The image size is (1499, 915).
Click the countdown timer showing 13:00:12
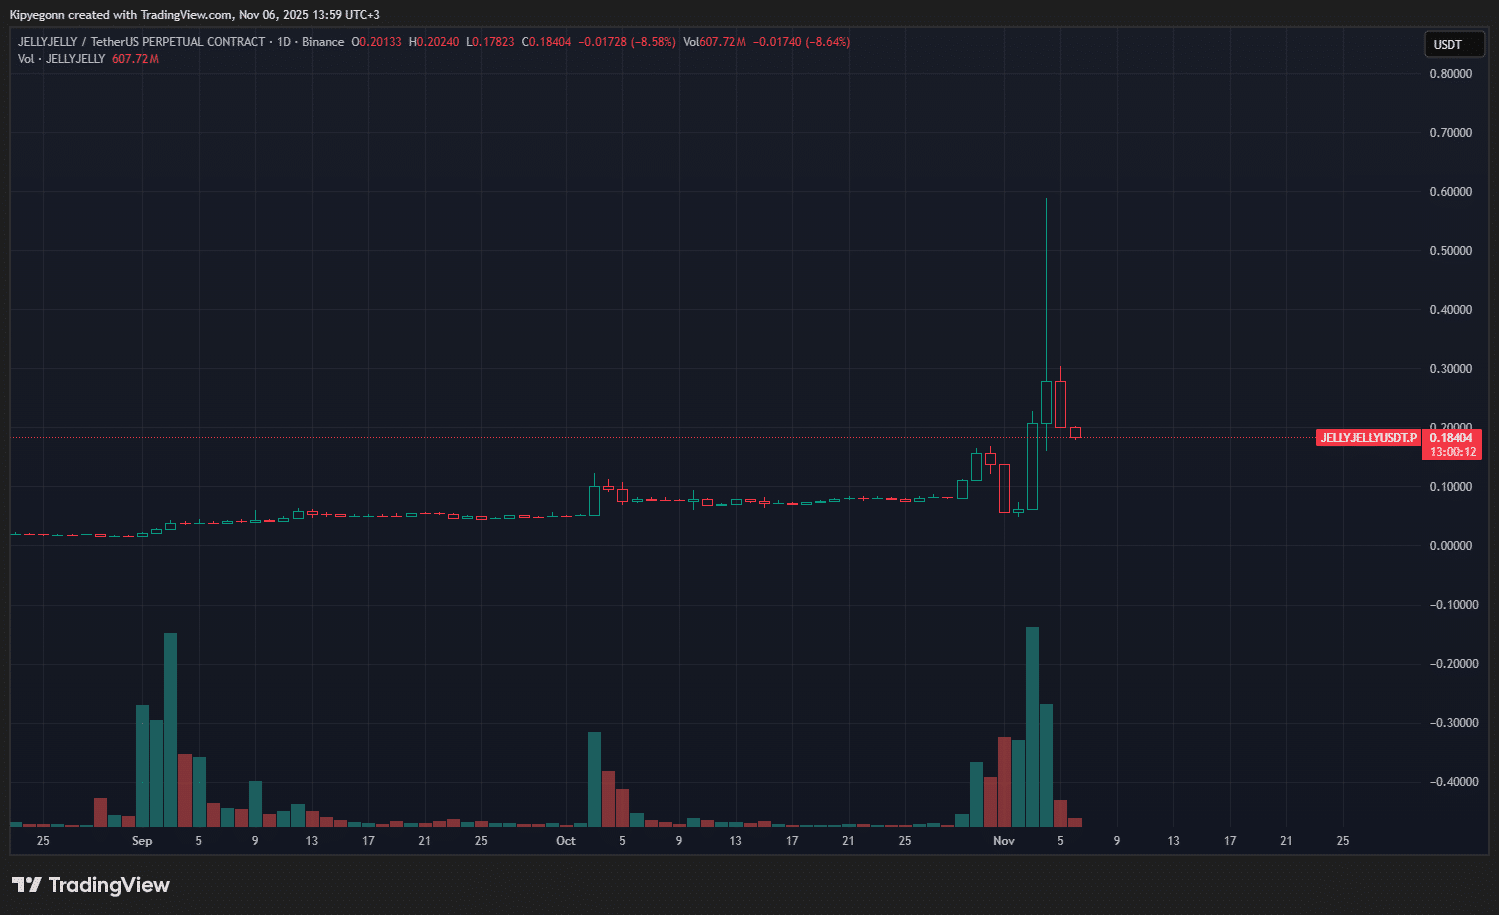(1452, 451)
